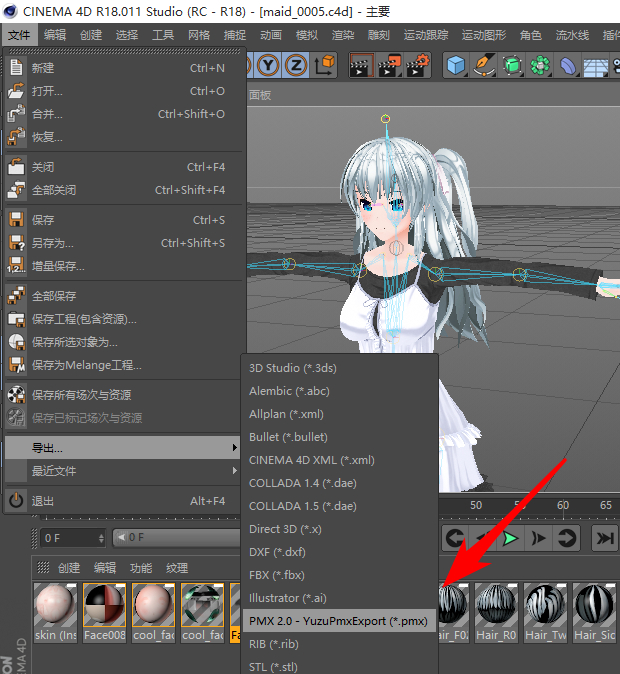Click the array modeling object icon

click(540, 65)
